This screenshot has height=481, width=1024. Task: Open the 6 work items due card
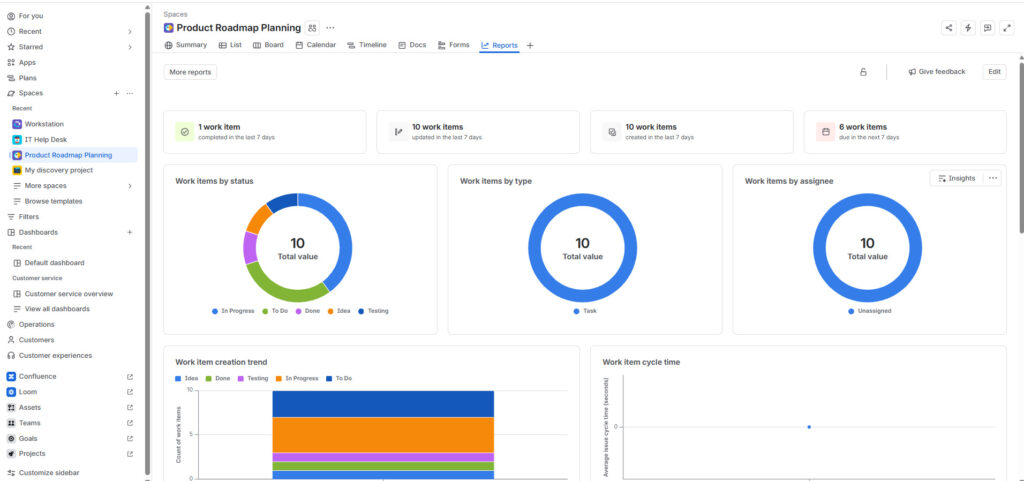pyautogui.click(x=905, y=132)
